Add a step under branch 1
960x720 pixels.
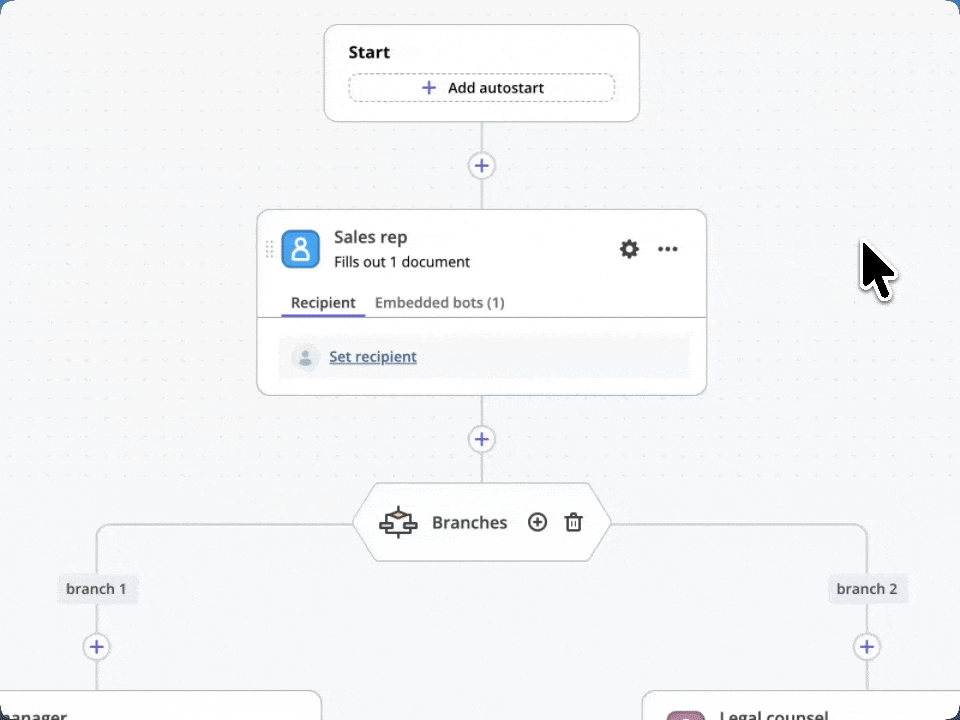[96, 647]
